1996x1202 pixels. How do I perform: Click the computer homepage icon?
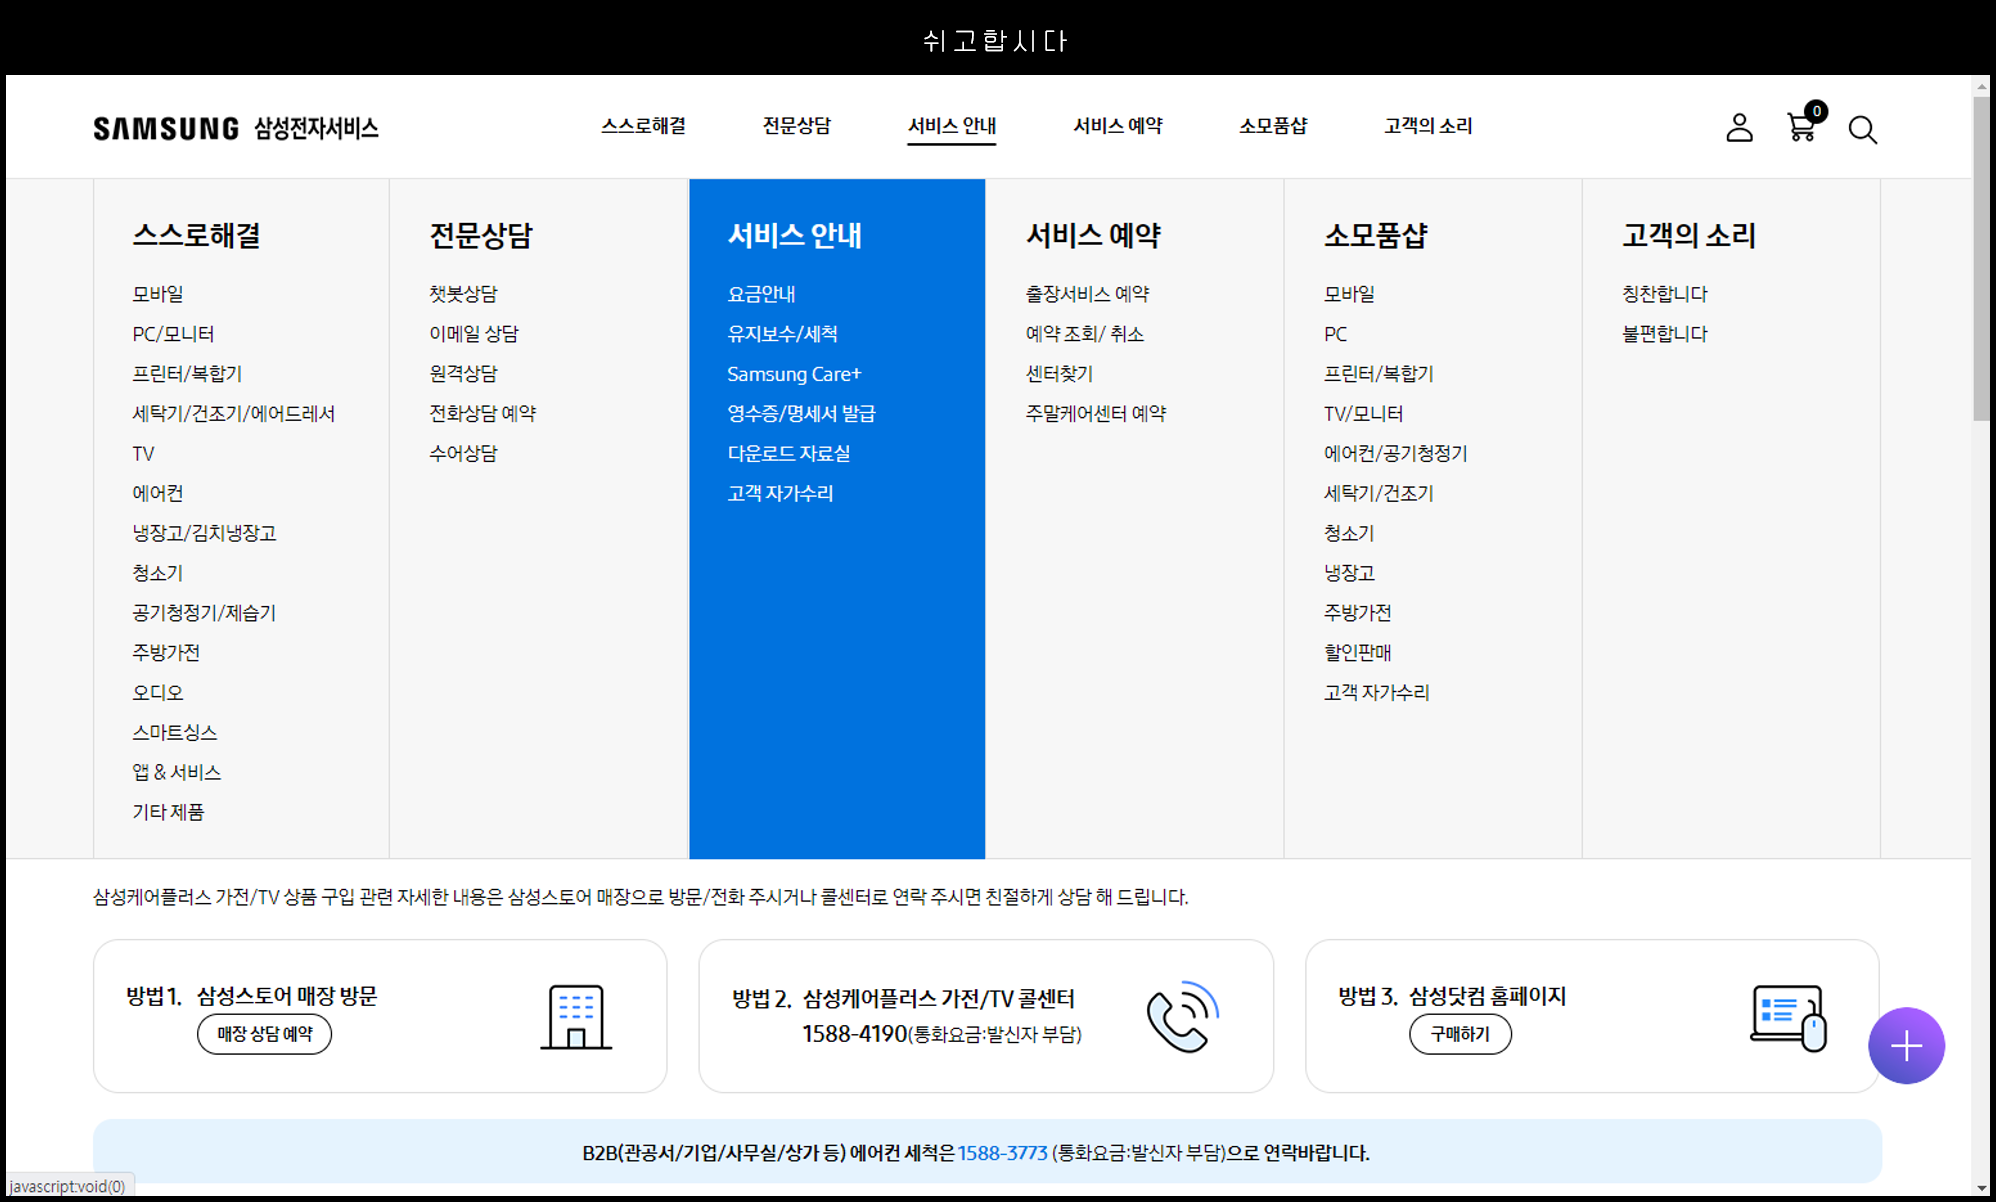[x=1788, y=1018]
